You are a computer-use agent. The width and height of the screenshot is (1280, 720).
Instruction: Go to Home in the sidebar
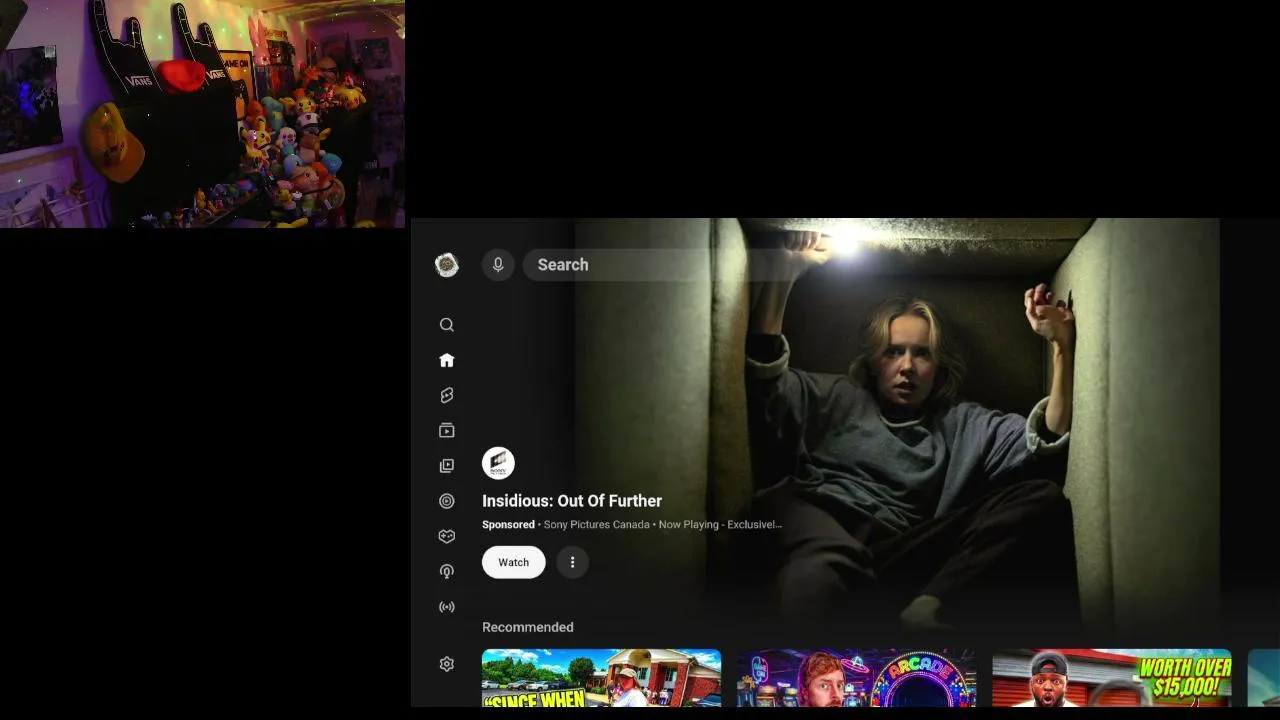tap(447, 360)
